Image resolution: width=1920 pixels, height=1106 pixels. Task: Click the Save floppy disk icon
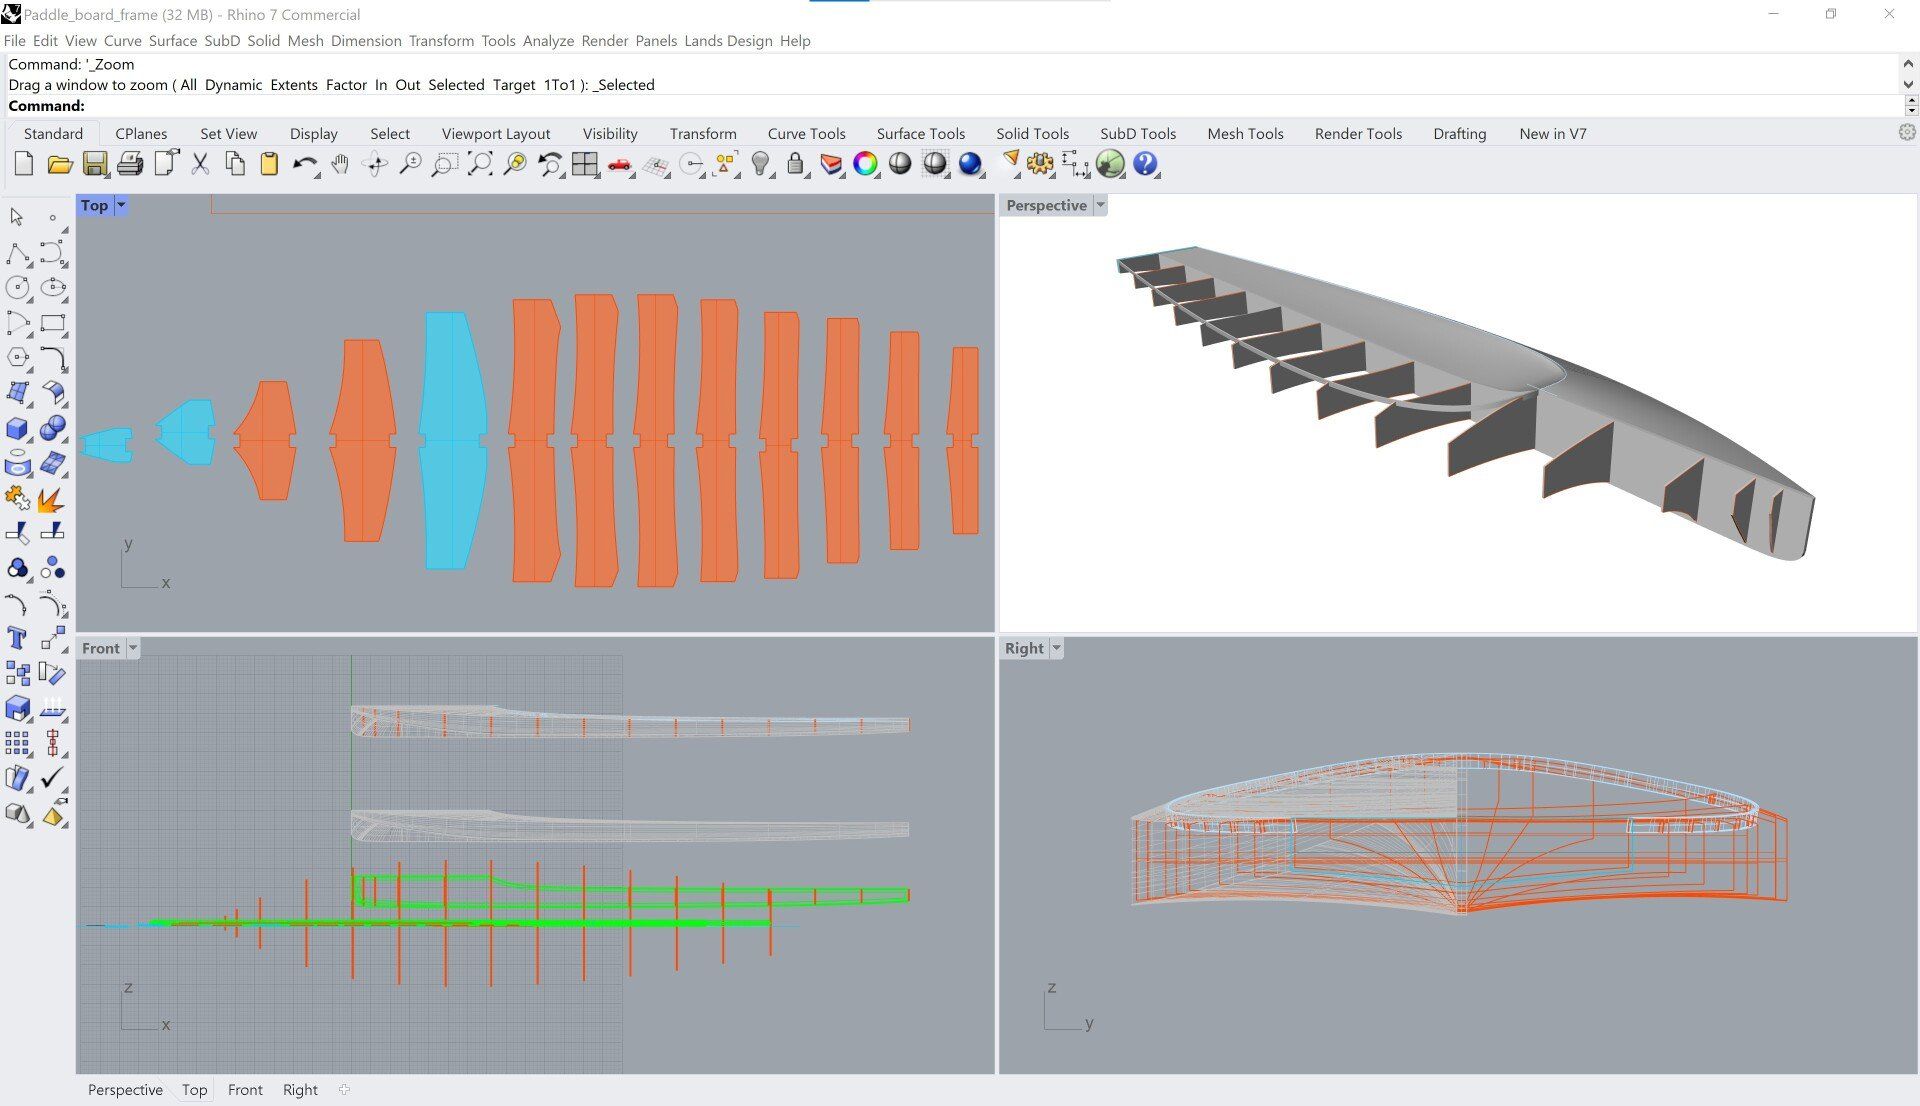click(95, 164)
